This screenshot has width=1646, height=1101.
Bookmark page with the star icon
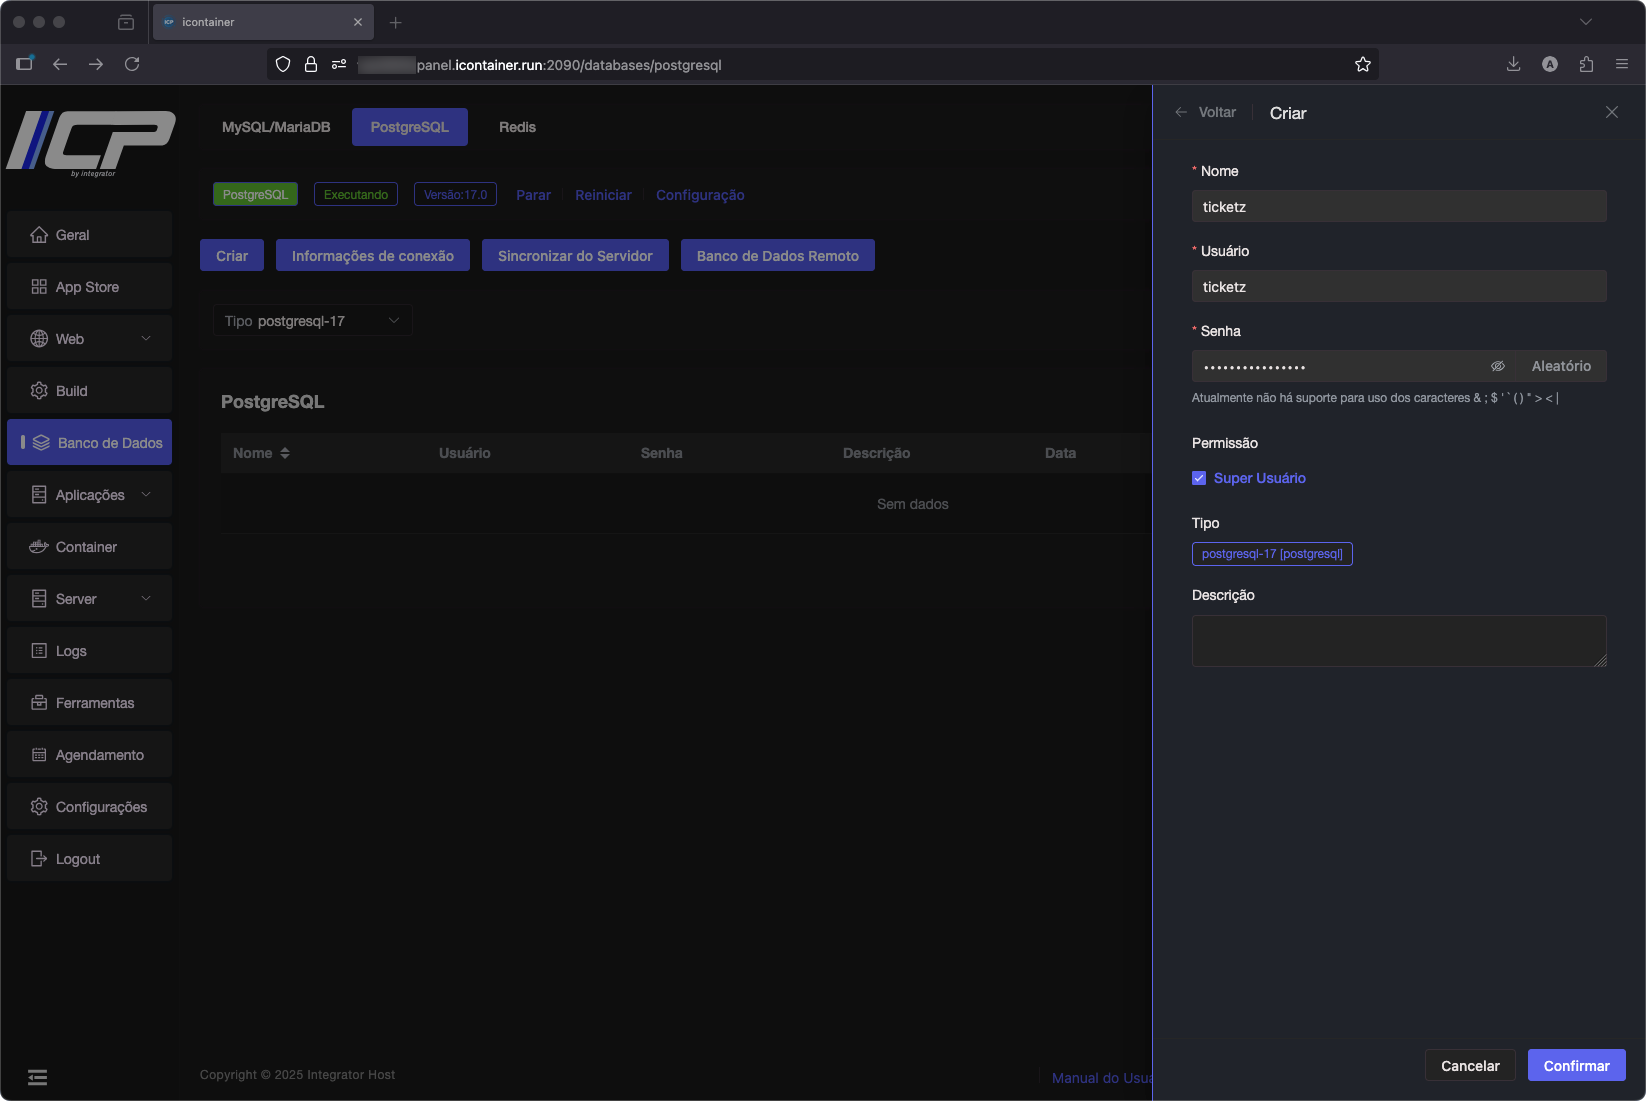[1362, 64]
